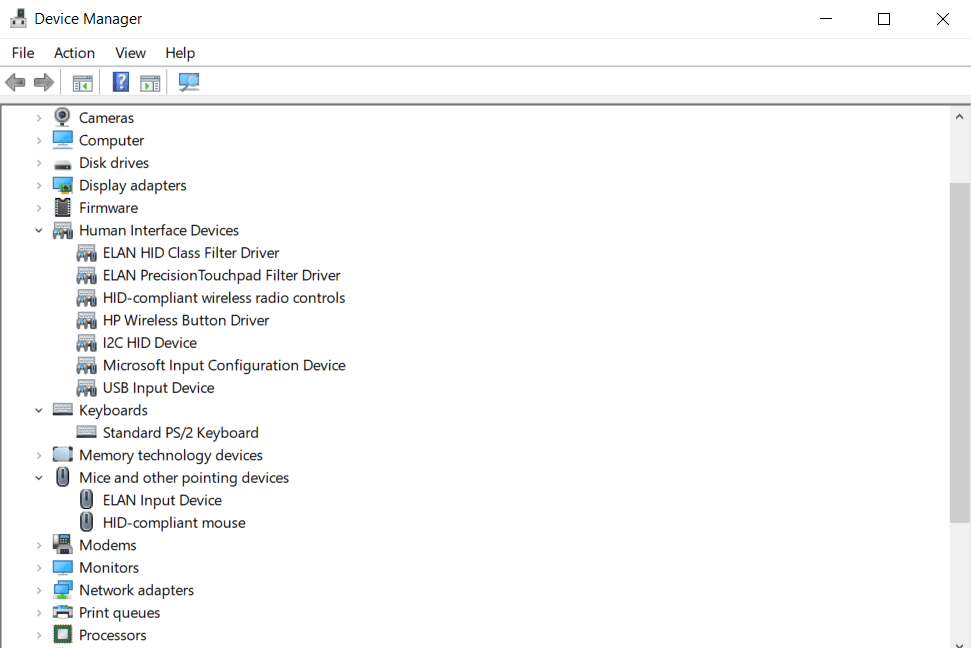Click the scrollbar down arrow
The width and height of the screenshot is (971, 648).
tap(959, 644)
